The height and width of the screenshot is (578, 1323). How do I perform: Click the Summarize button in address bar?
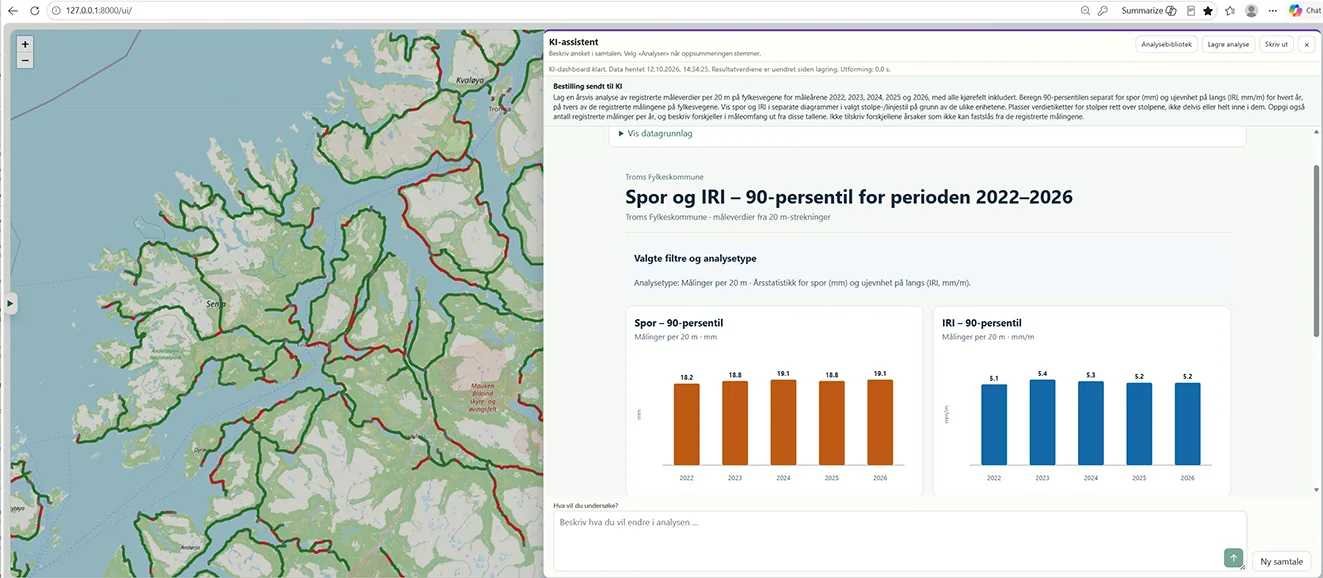[1148, 10]
